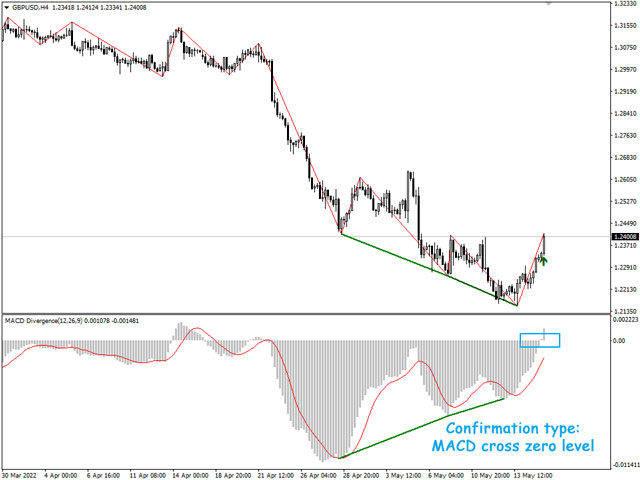Screen dimensions: 640x480
Task: Click the 18 Apr 20:00 time label
Action: tap(233, 476)
